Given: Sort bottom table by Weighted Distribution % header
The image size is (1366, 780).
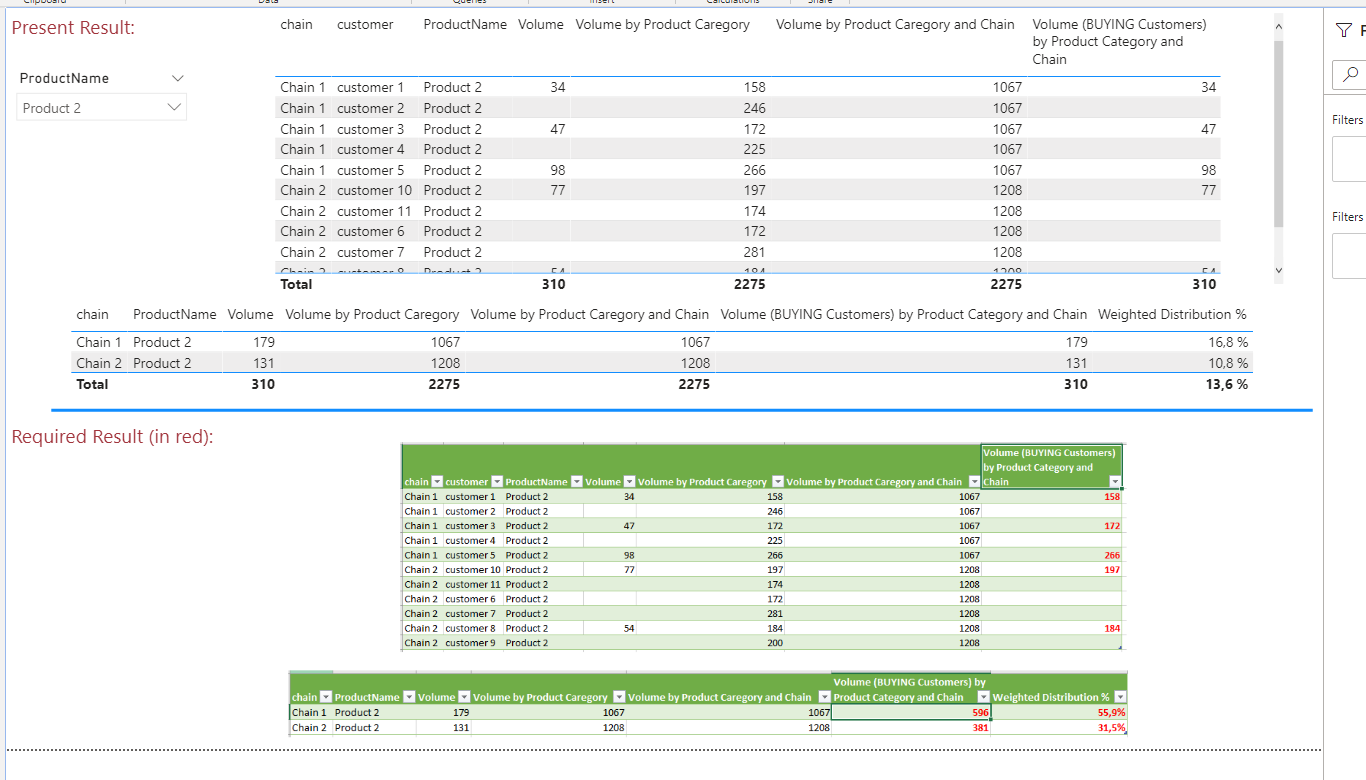Looking at the screenshot, I should 1172,314.
